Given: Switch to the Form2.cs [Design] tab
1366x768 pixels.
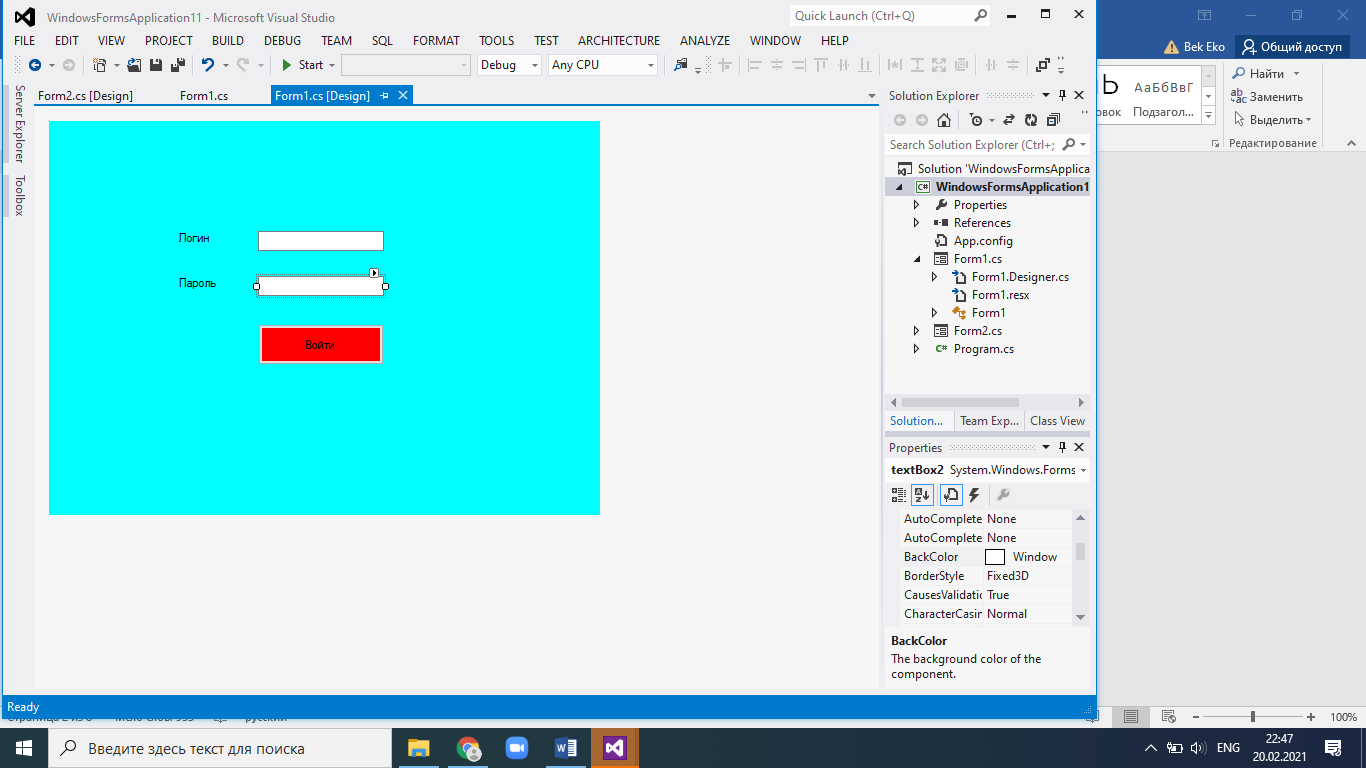Looking at the screenshot, I should (x=85, y=96).
